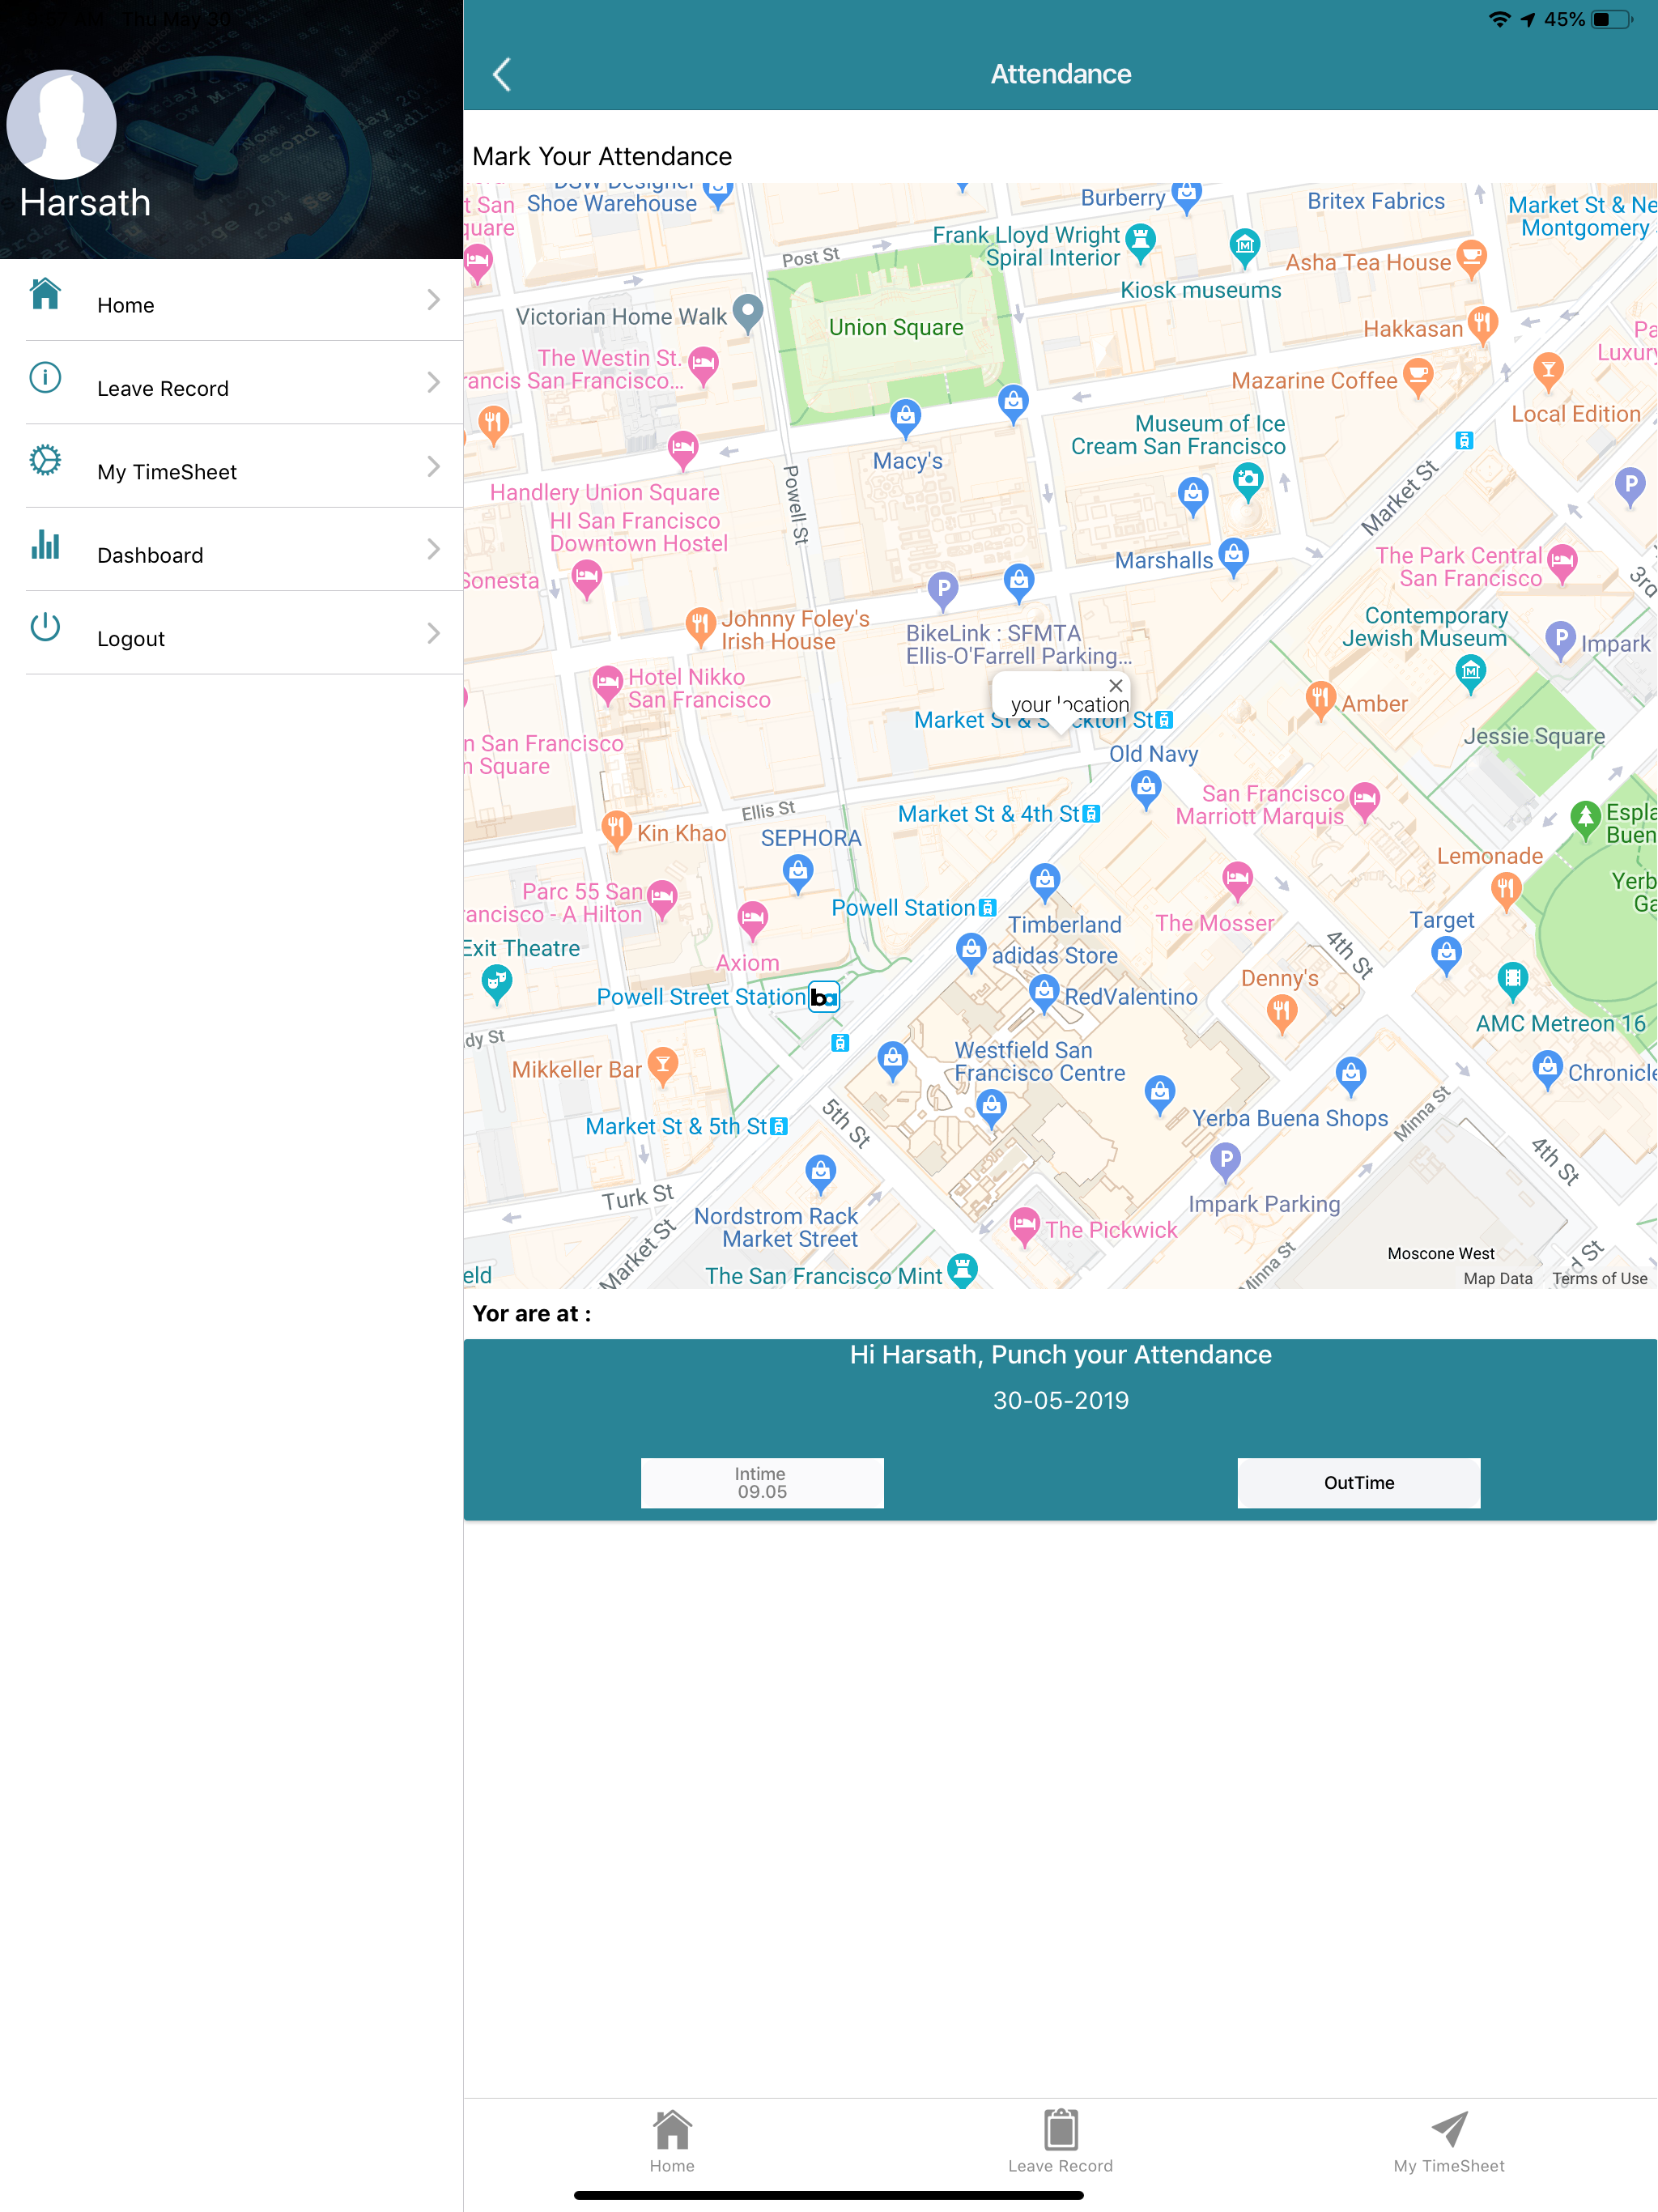The height and width of the screenshot is (2212, 1658).
Task: Tap the Museum of Ice Cream camera pin
Action: tap(1247, 482)
